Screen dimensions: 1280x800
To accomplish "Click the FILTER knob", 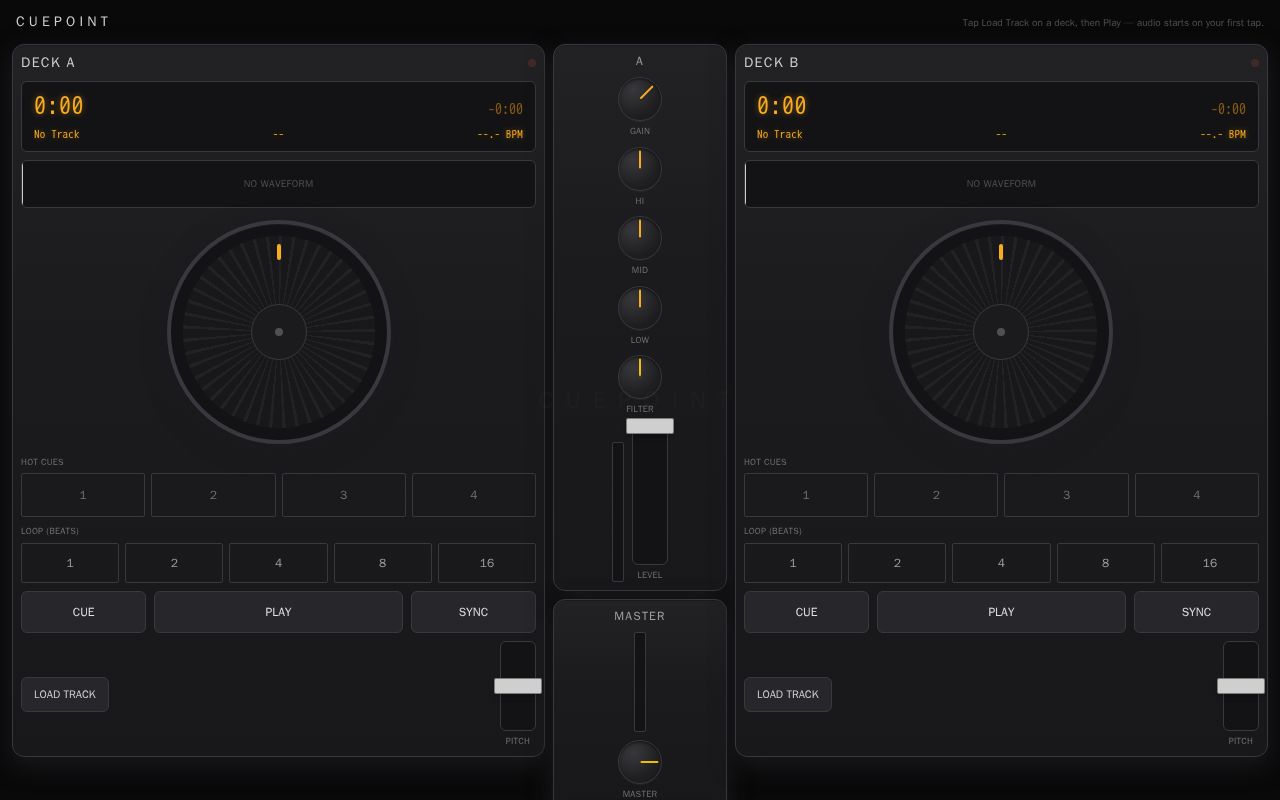I will click(640, 378).
